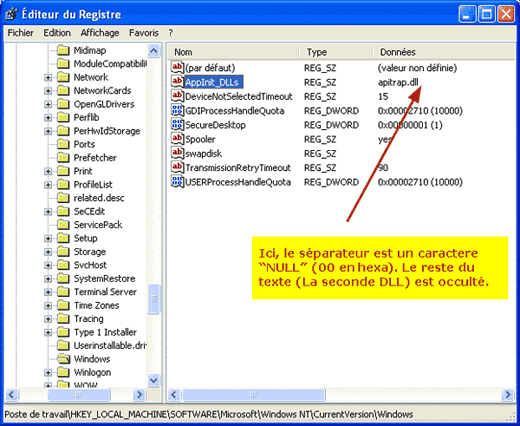
Task: Open the Fichier menu
Action: coord(21,33)
